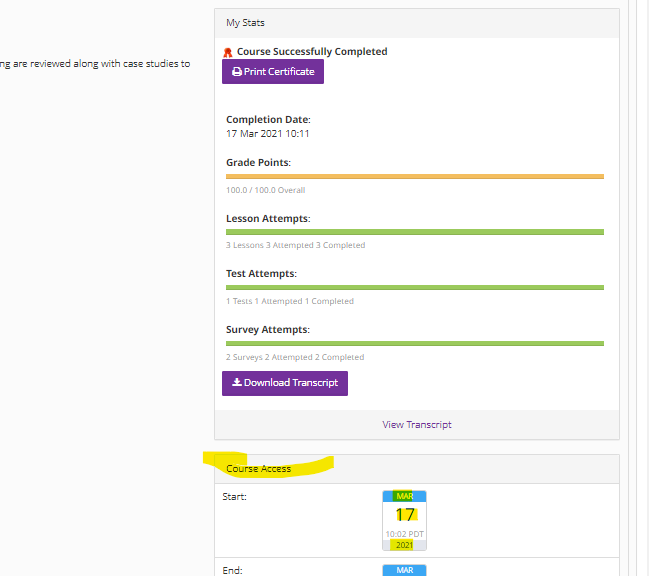This screenshot has height=576, width=649.
Task: Click the 100.0 / 100.0 Overall score text
Action: coord(265,190)
